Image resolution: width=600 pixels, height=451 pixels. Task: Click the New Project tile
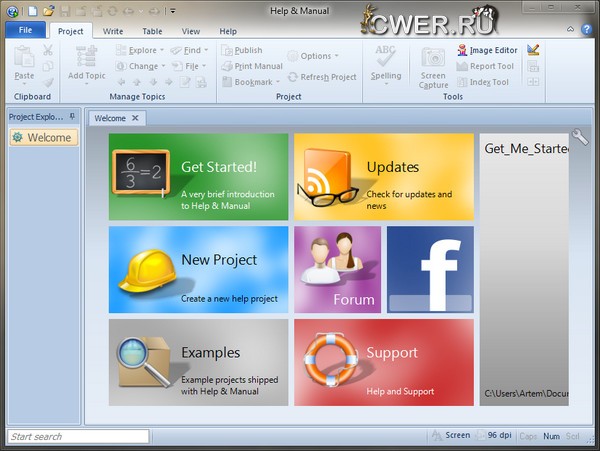198,269
